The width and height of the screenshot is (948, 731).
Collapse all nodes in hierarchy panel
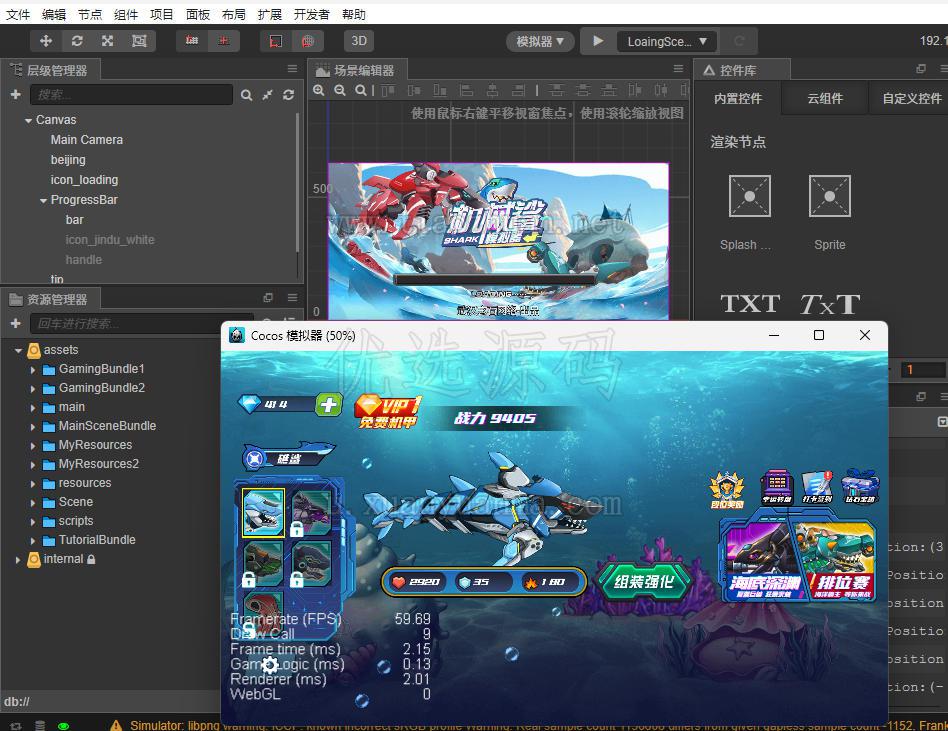pos(267,95)
